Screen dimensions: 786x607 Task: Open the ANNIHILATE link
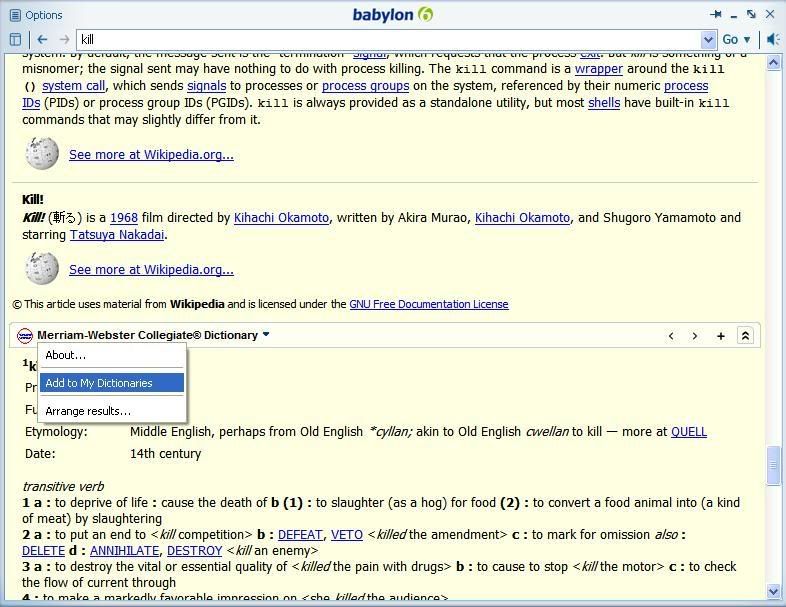[124, 551]
